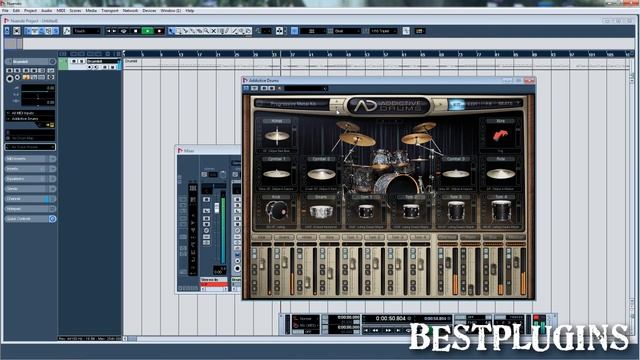The image size is (640, 360).
Task: Open the Beat grid type dropdown
Action: pyautogui.click(x=347, y=31)
